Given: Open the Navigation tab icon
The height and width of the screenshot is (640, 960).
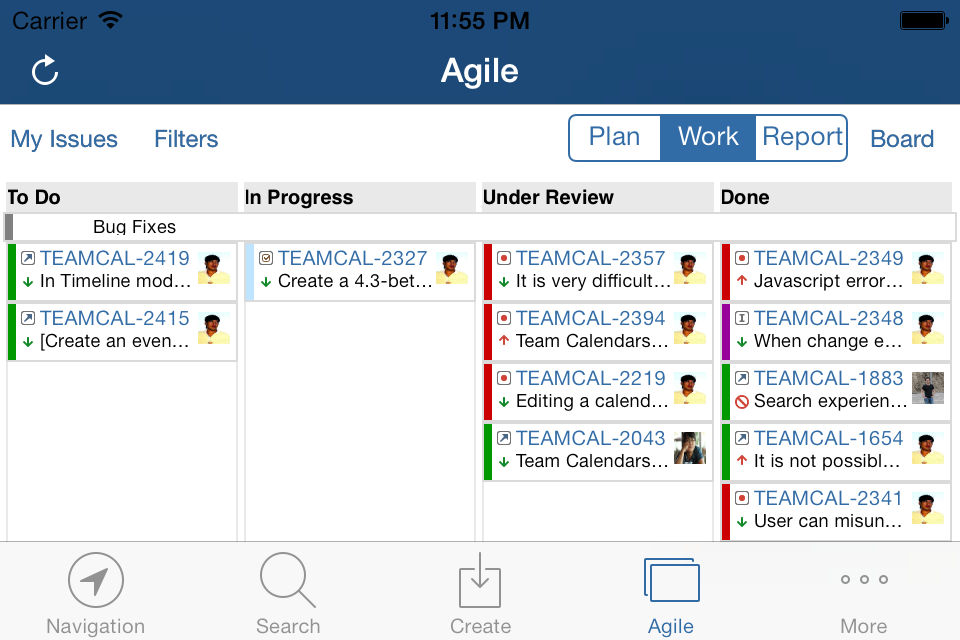Looking at the screenshot, I should 96,580.
